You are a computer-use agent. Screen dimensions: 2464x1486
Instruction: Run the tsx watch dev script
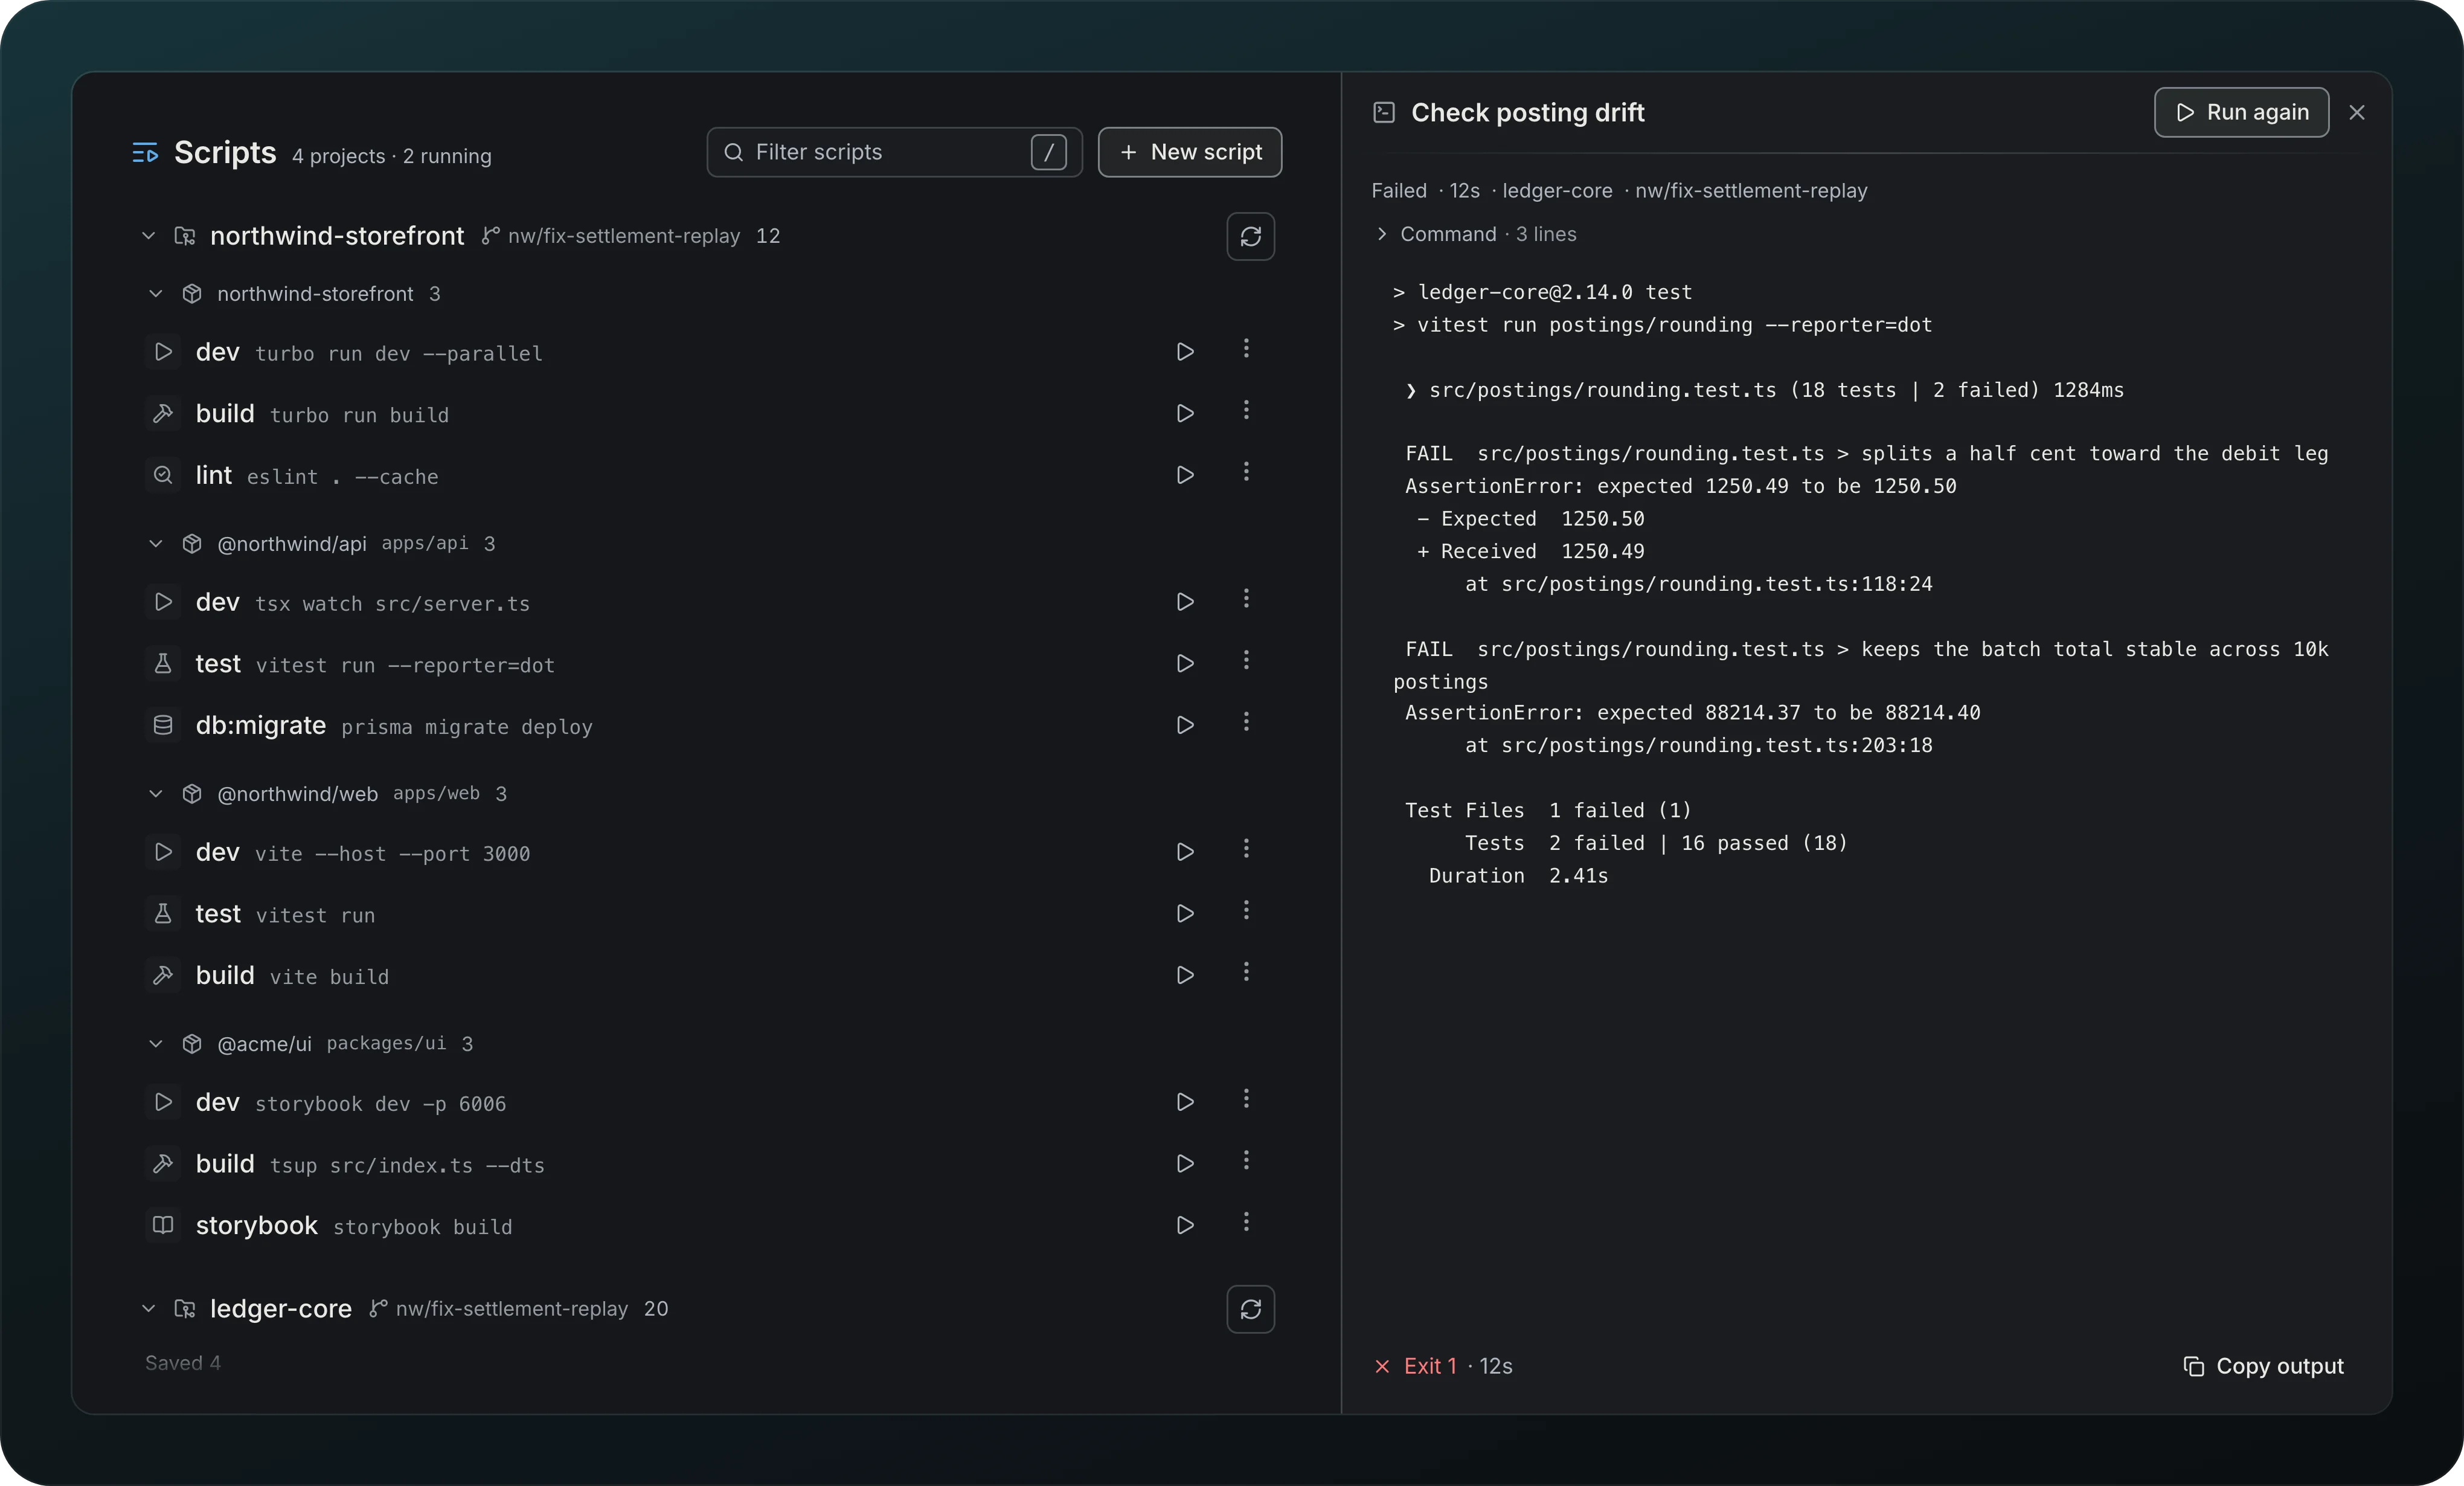(1185, 602)
